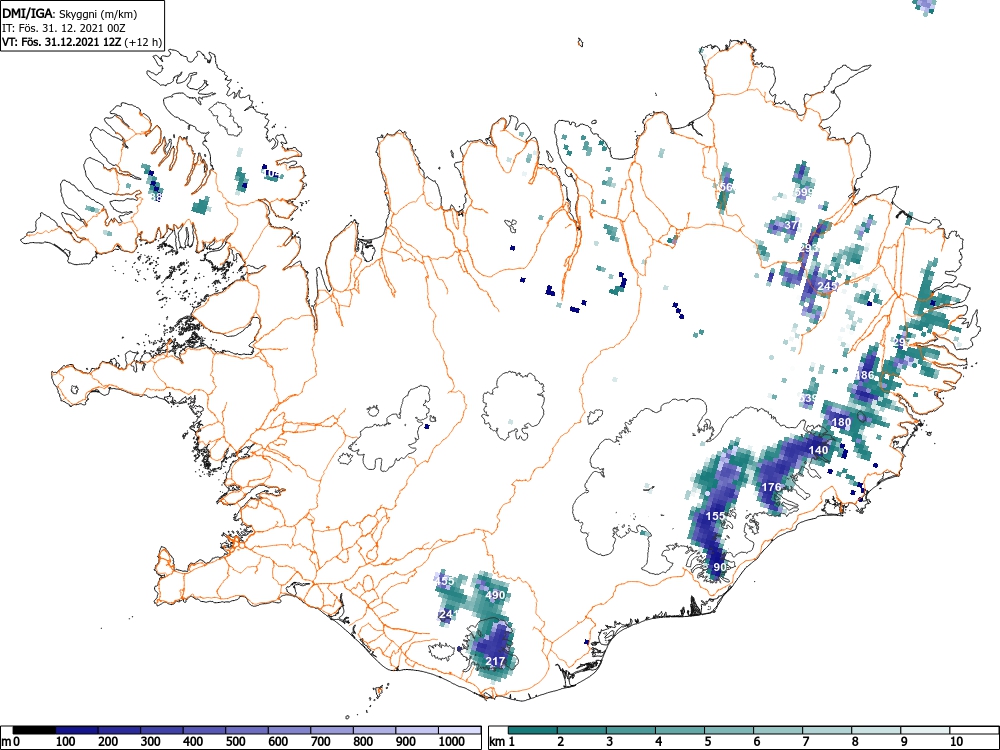Click the 490 visibility label on the map
This screenshot has width=1000, height=750.
coord(496,595)
